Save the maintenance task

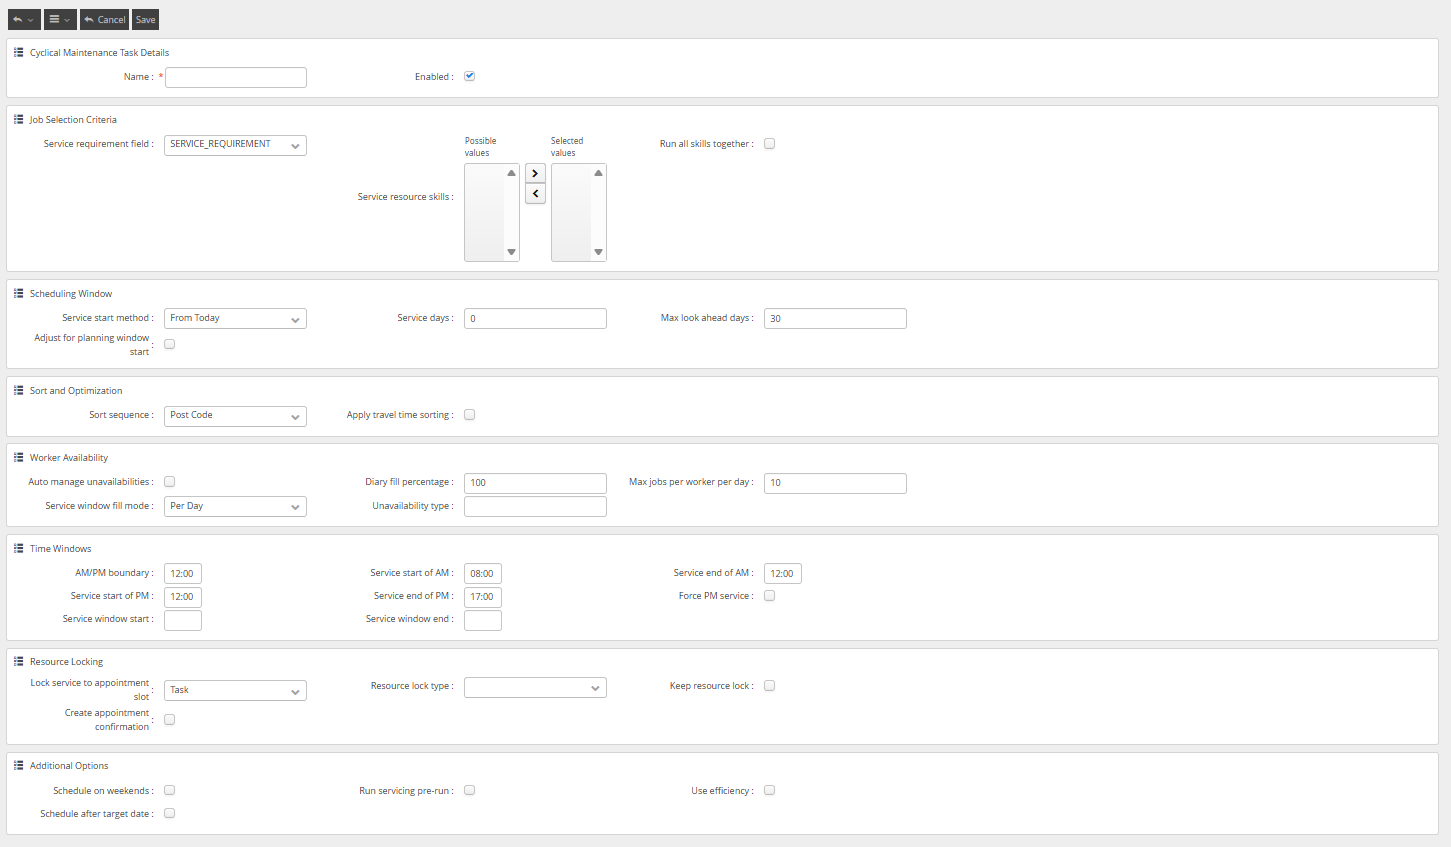pos(145,20)
